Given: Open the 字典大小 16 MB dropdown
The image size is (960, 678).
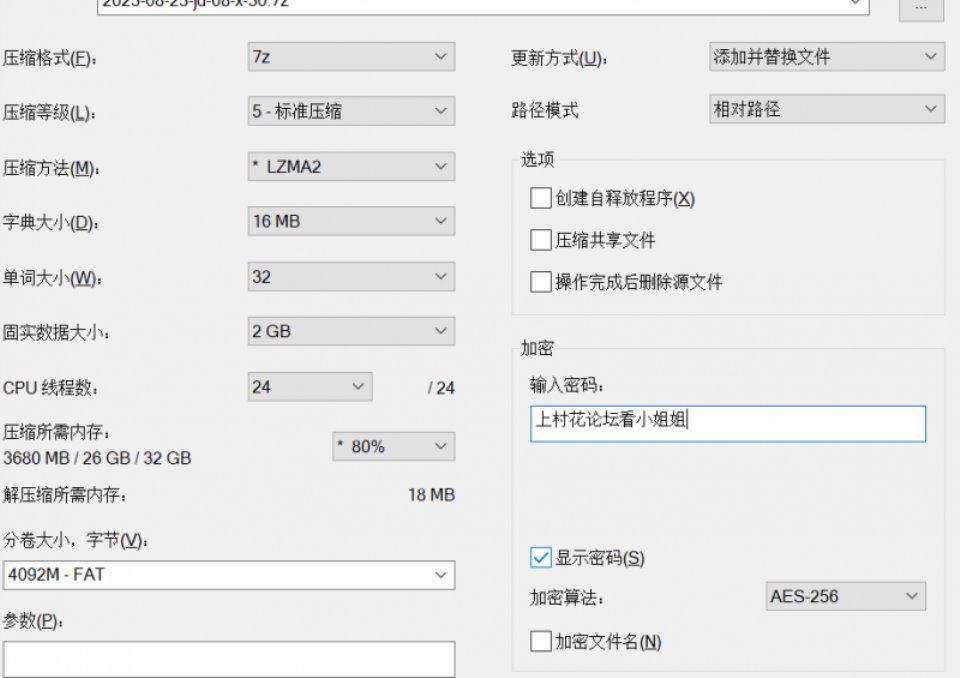Looking at the screenshot, I should 351,221.
